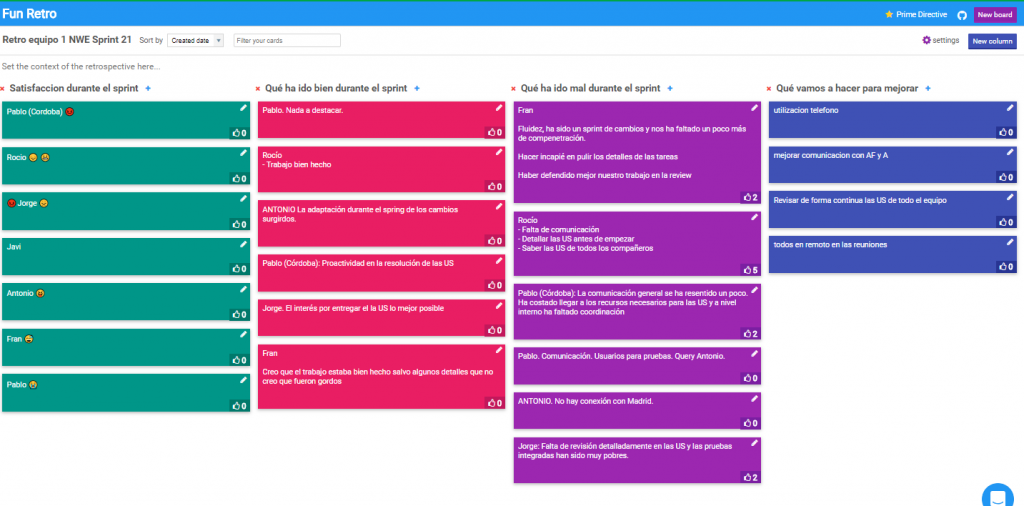The width and height of the screenshot is (1024, 506).
Task: Remove 'Qué ha ido bien durante el sprint' column
Action: (257, 89)
